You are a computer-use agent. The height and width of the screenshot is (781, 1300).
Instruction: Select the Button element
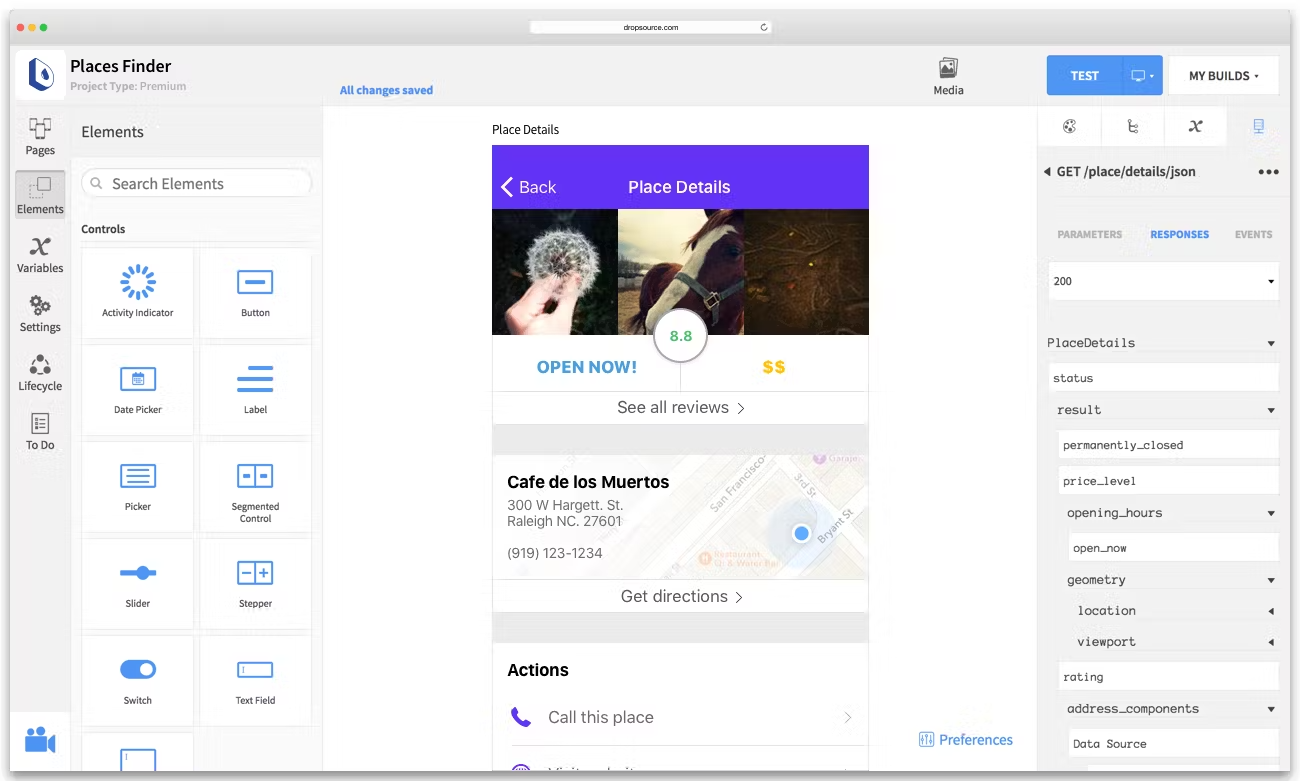click(255, 292)
